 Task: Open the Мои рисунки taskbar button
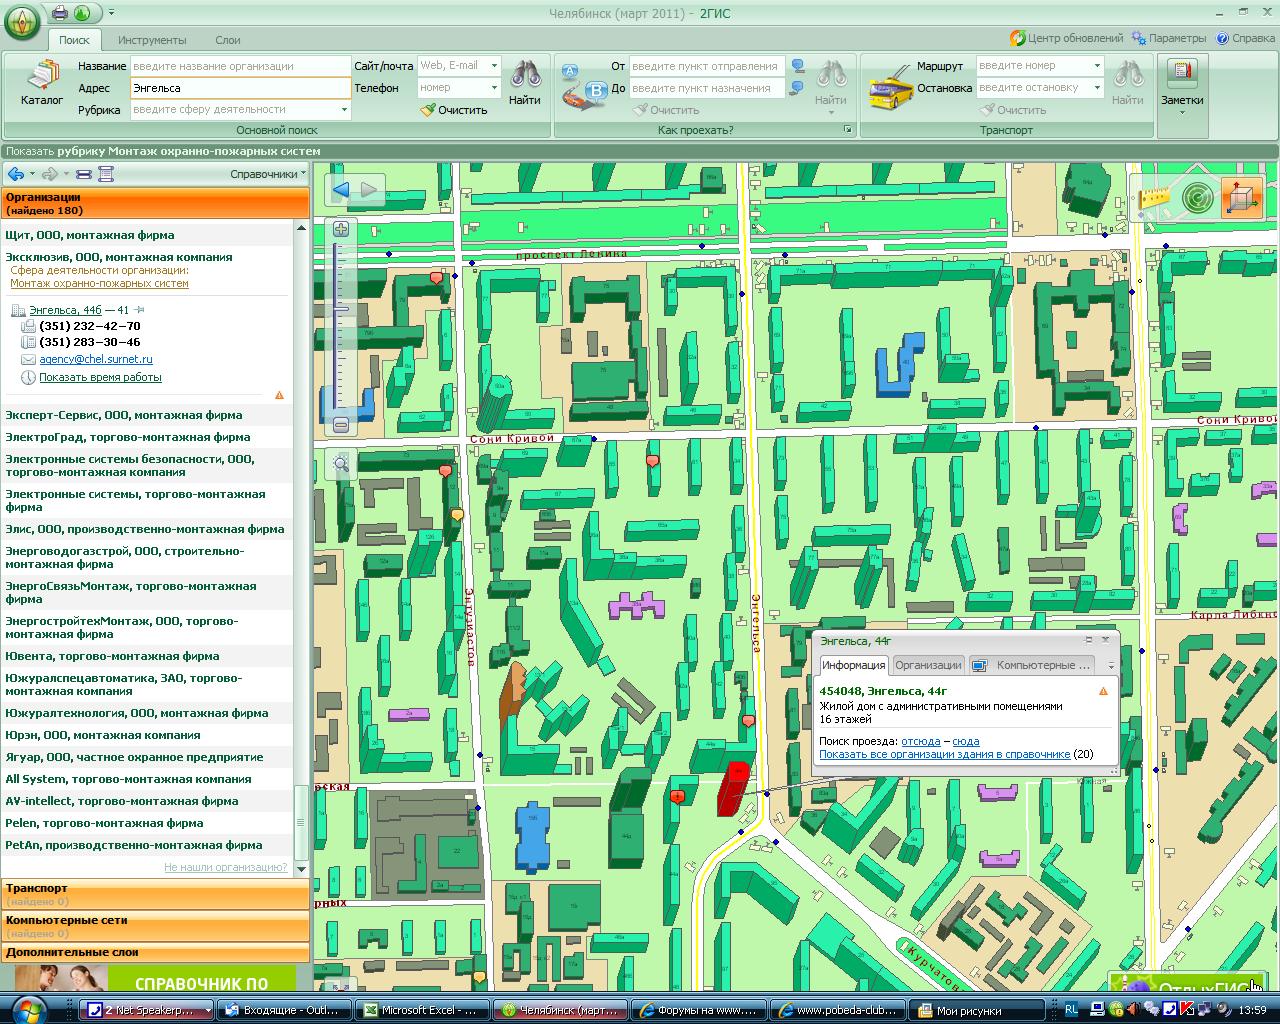tap(978, 1010)
